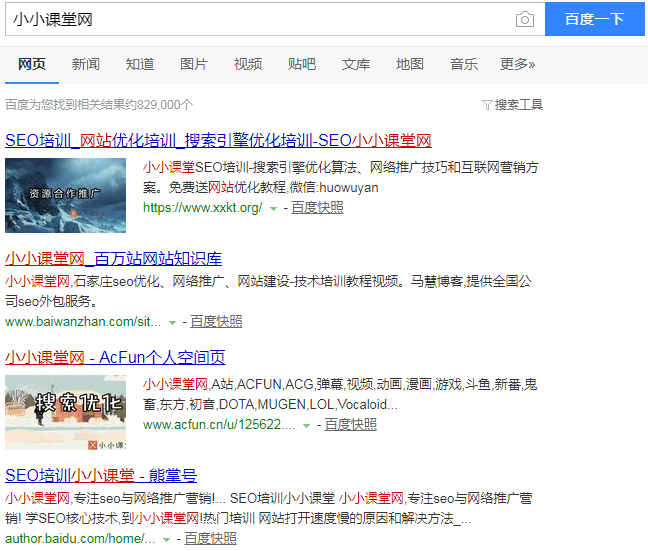Visit the www.baiwanzhan.com/sit... link
Viewport: 648px width, 551px height.
(83, 322)
